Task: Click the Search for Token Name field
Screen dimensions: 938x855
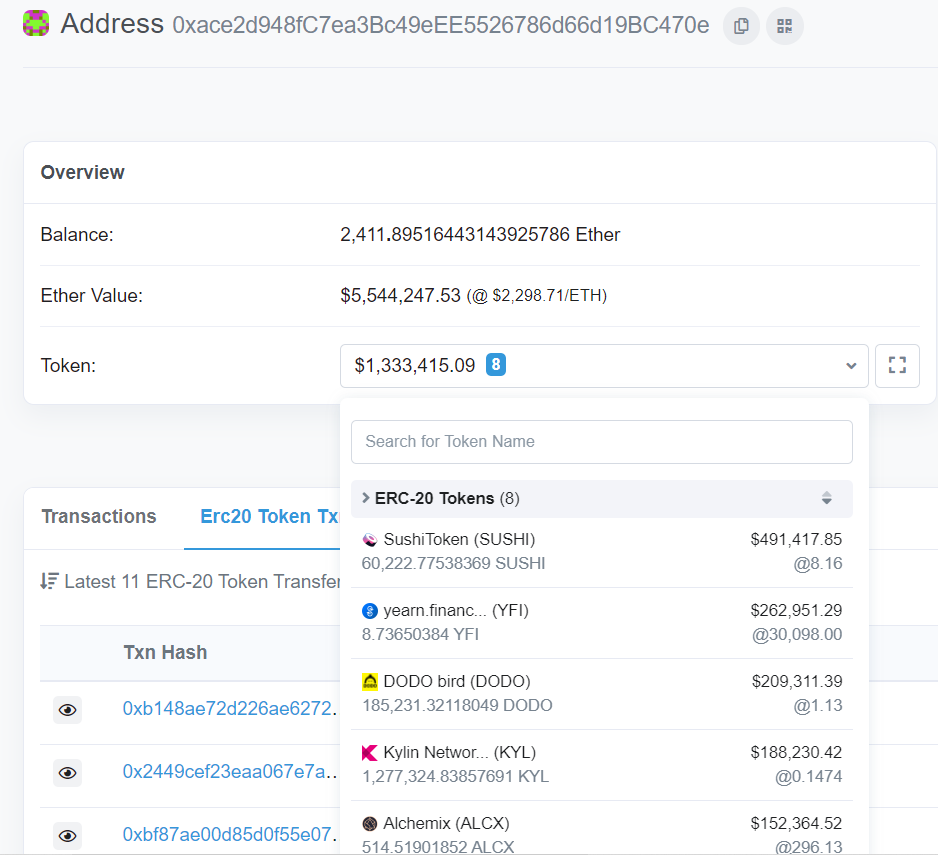Action: [601, 441]
